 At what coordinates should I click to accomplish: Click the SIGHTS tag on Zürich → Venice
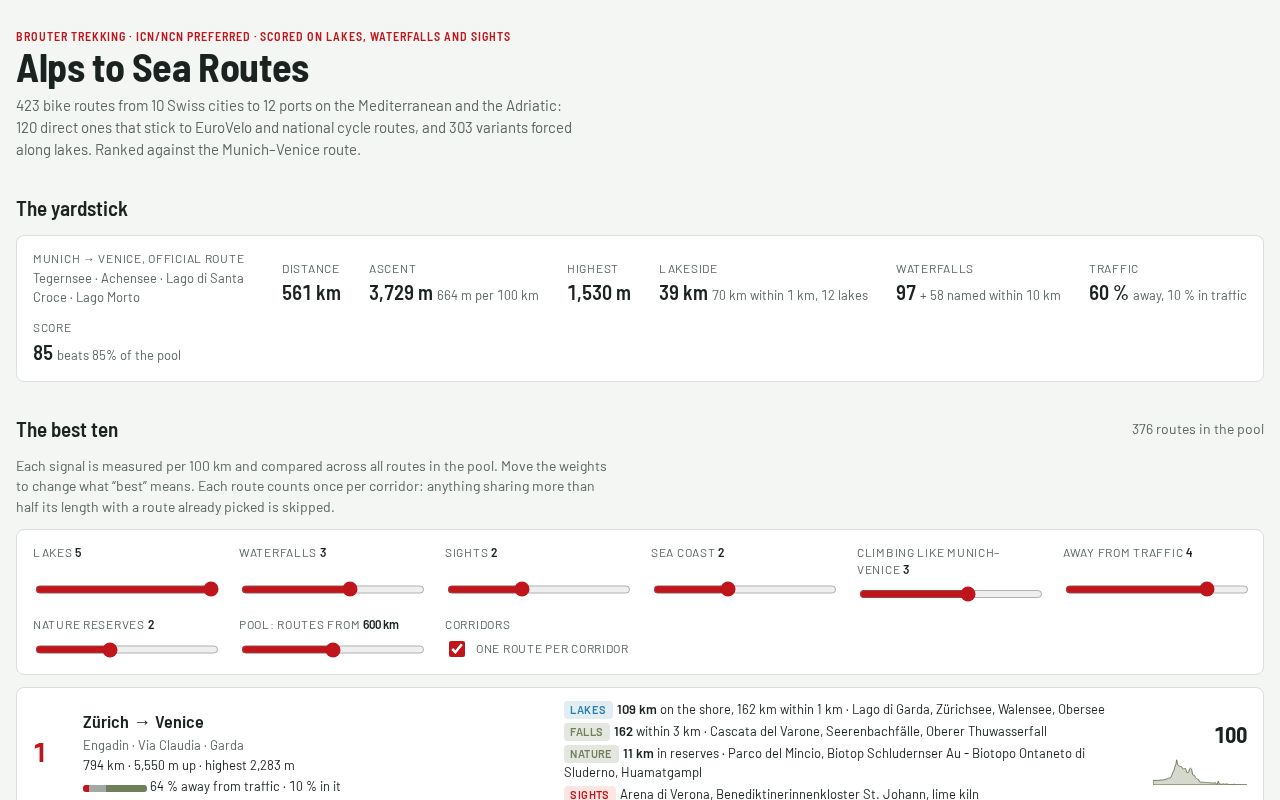tap(590, 794)
